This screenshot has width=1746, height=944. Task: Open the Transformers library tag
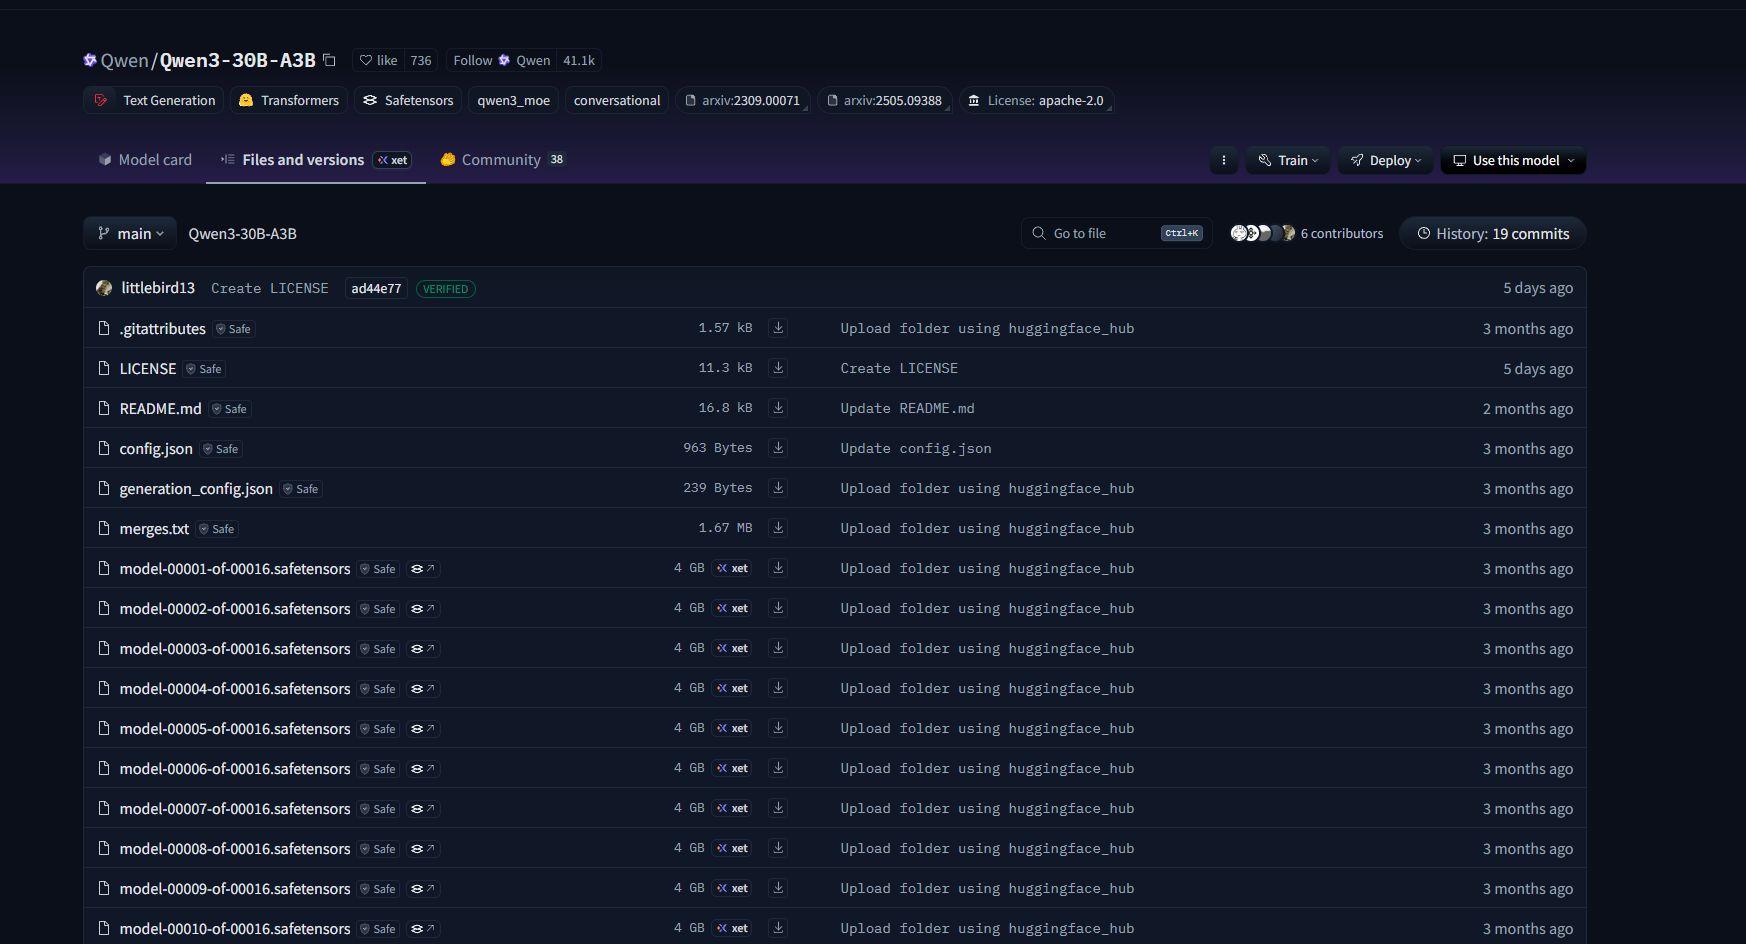(x=289, y=101)
